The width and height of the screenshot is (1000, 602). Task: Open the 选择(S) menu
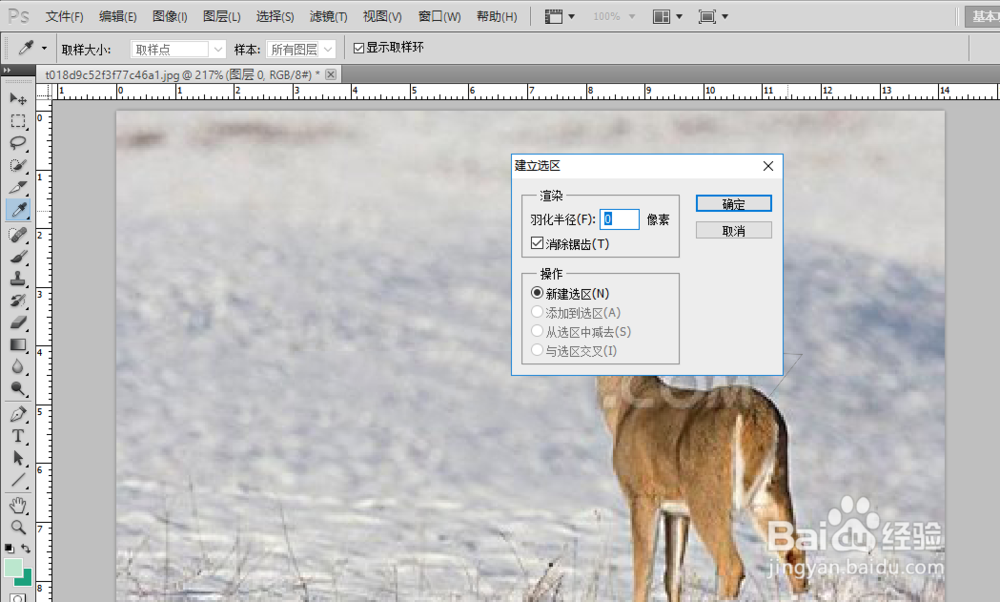[x=275, y=17]
